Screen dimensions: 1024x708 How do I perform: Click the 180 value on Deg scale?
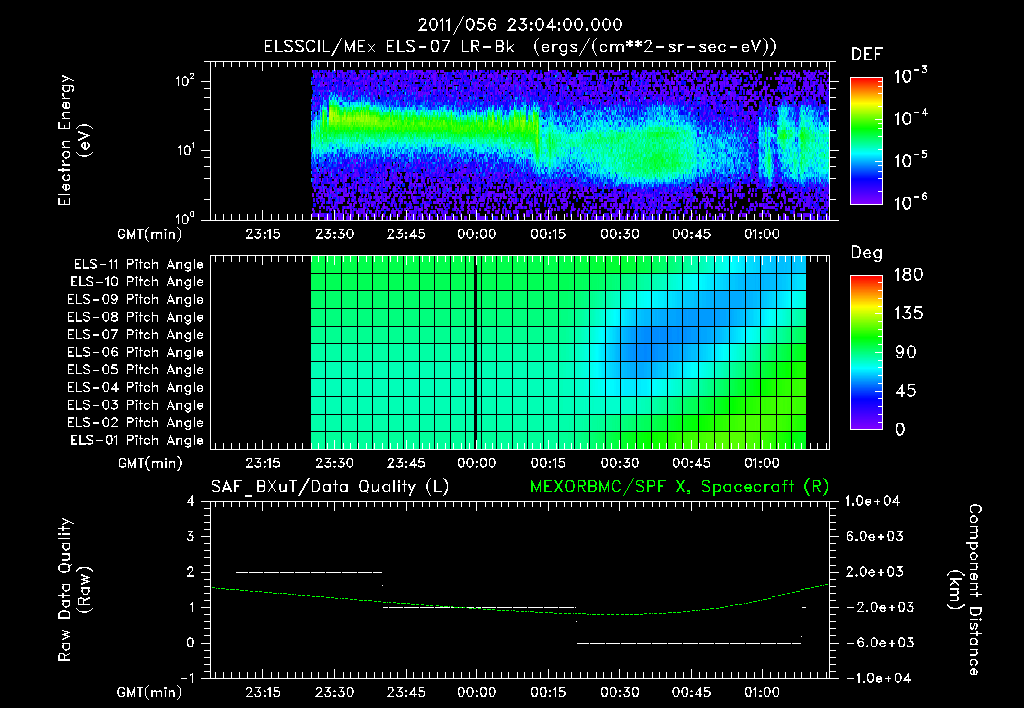click(x=908, y=275)
